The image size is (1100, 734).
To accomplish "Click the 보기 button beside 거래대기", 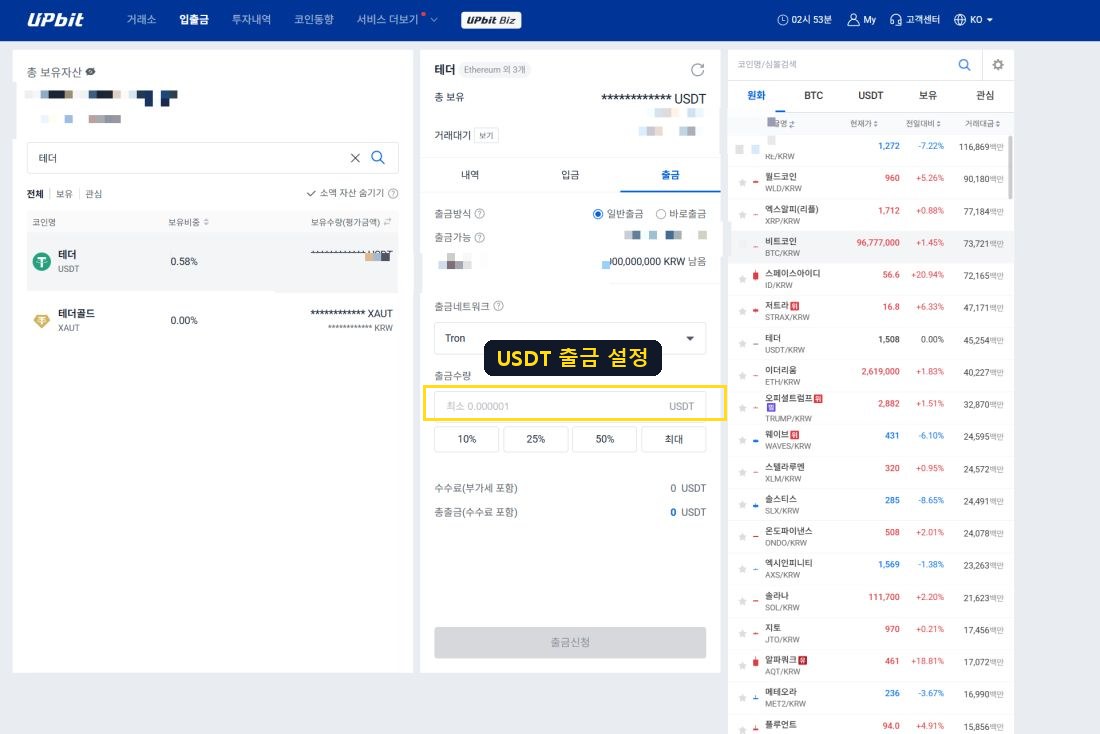I will coord(486,135).
